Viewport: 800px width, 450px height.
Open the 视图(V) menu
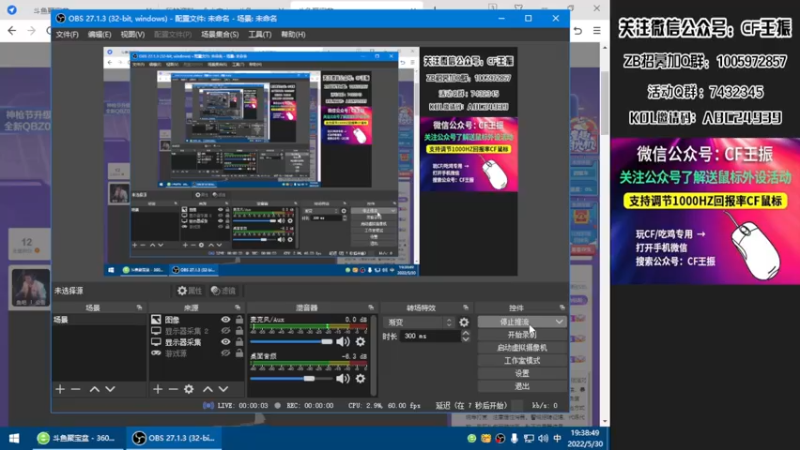click(133, 34)
